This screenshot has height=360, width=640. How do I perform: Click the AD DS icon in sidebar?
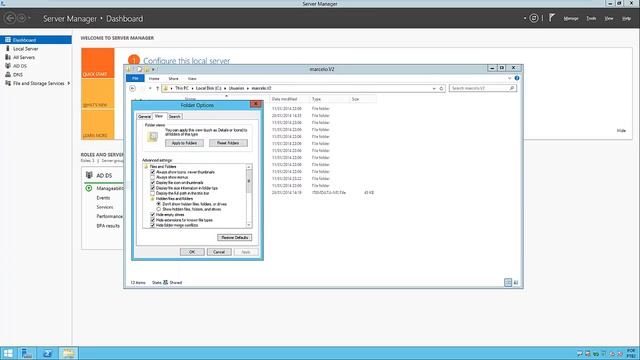click(x=8, y=66)
